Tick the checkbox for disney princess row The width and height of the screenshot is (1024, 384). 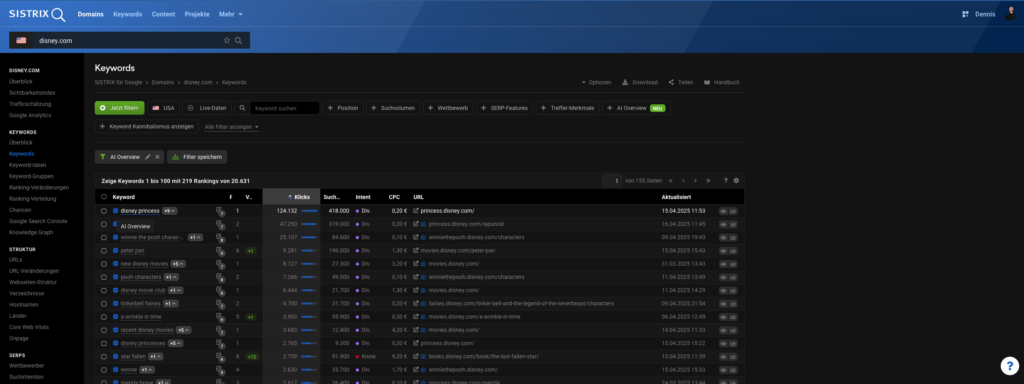point(104,211)
